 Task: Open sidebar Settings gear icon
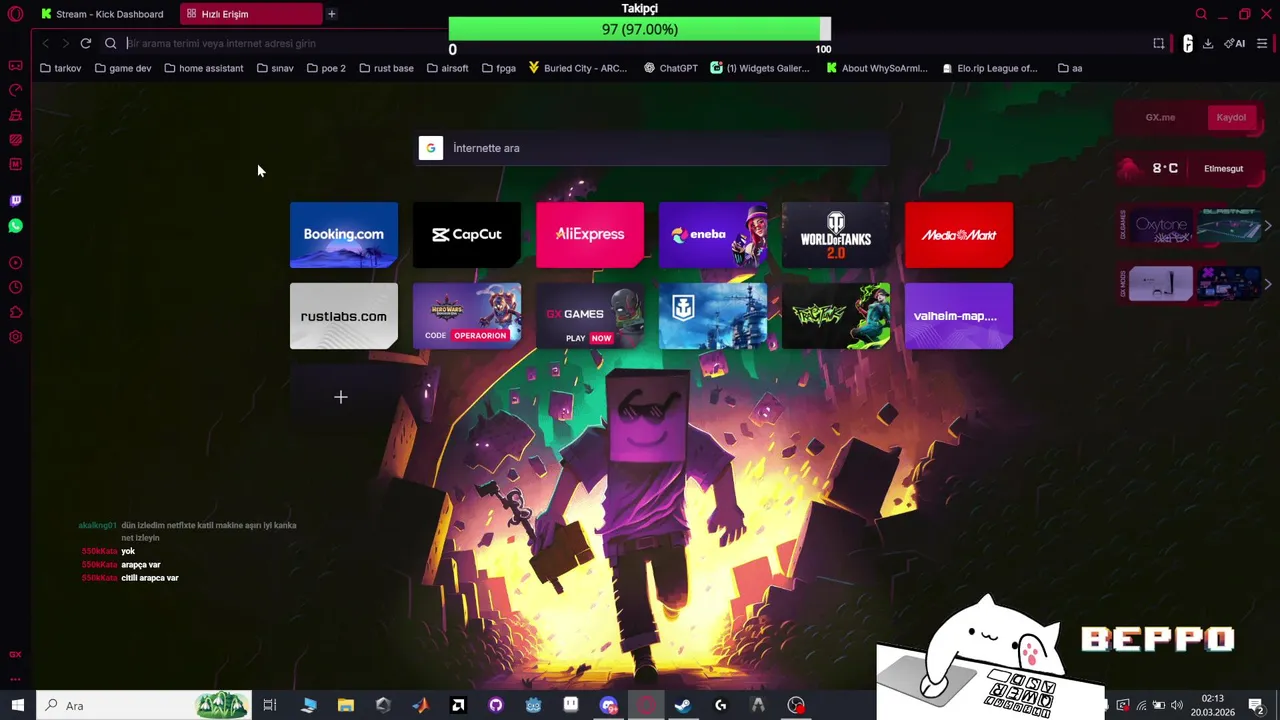15,337
